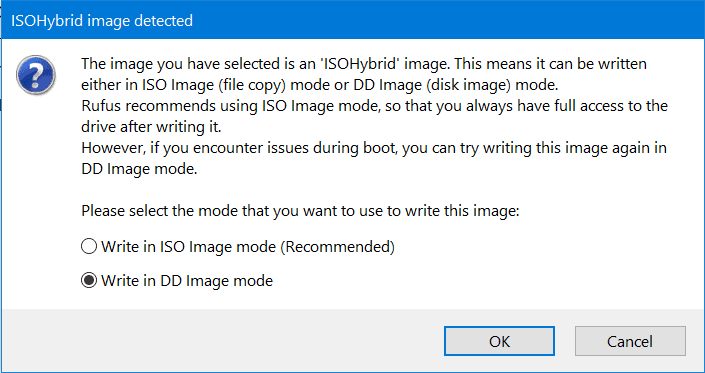Viewport: 705px width, 373px height.
Task: Click the blue question mark icon
Action: pos(36,75)
